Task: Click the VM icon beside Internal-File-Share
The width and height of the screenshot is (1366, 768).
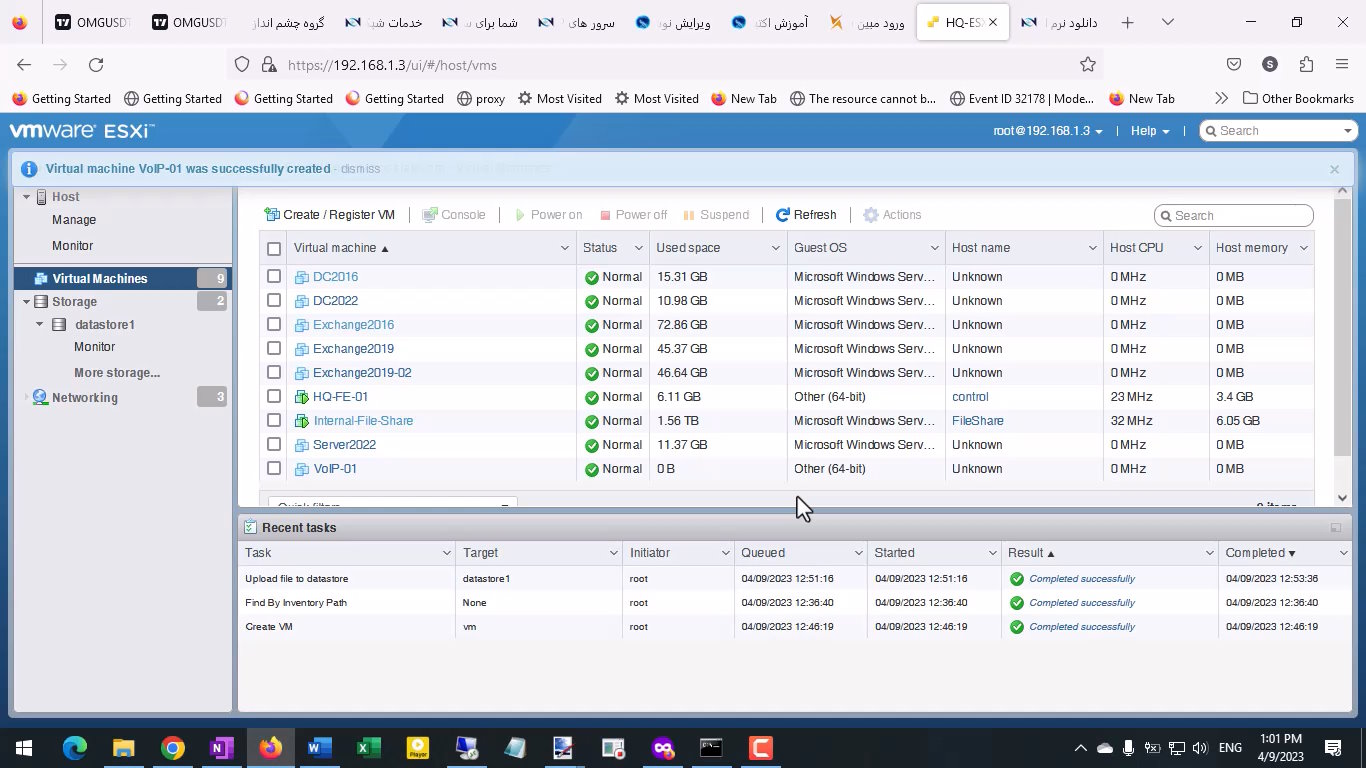Action: pyautogui.click(x=302, y=421)
